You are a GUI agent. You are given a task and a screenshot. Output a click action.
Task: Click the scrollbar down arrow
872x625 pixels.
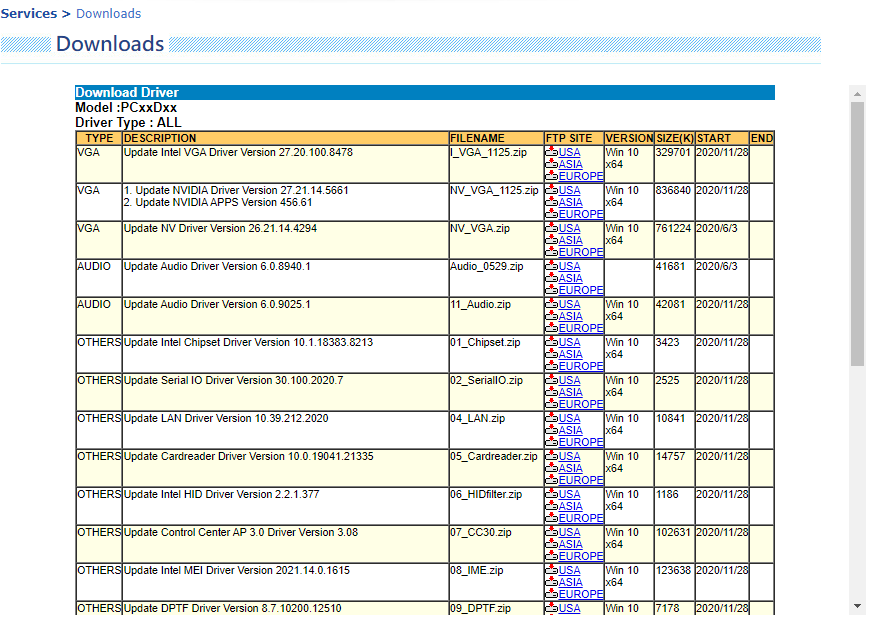(x=857, y=606)
